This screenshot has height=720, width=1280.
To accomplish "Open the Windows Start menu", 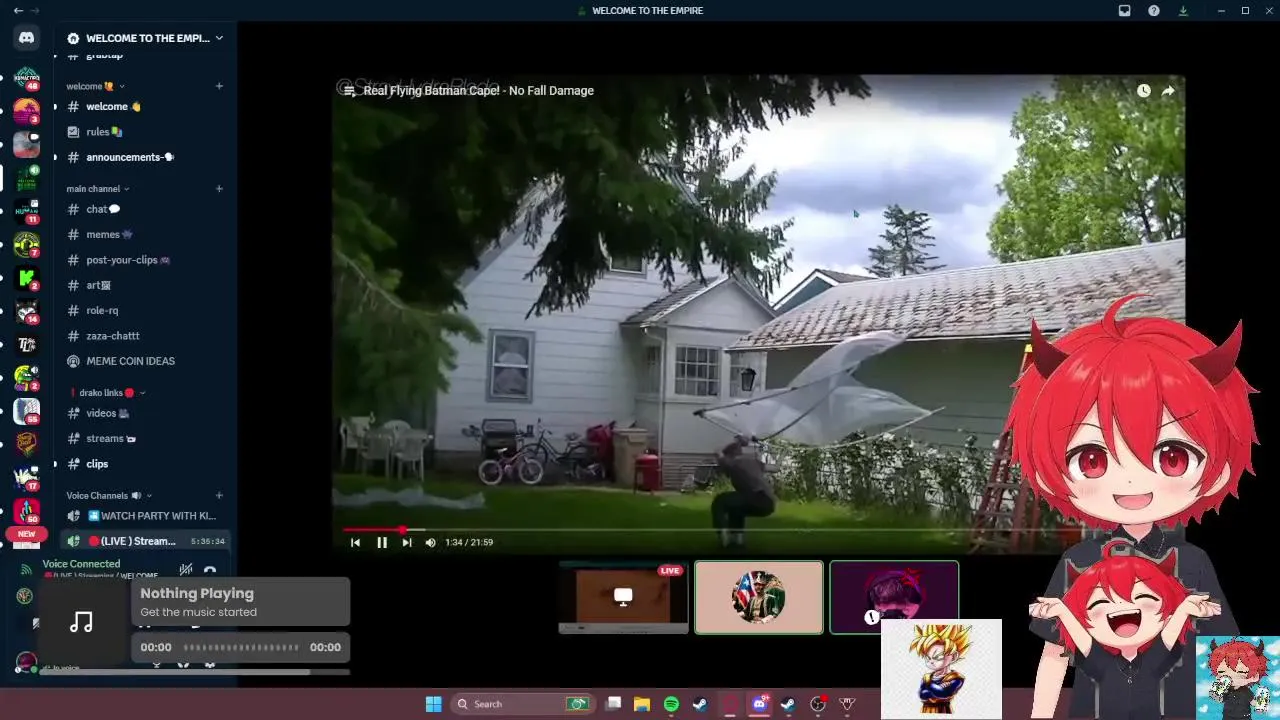I will pyautogui.click(x=433, y=704).
